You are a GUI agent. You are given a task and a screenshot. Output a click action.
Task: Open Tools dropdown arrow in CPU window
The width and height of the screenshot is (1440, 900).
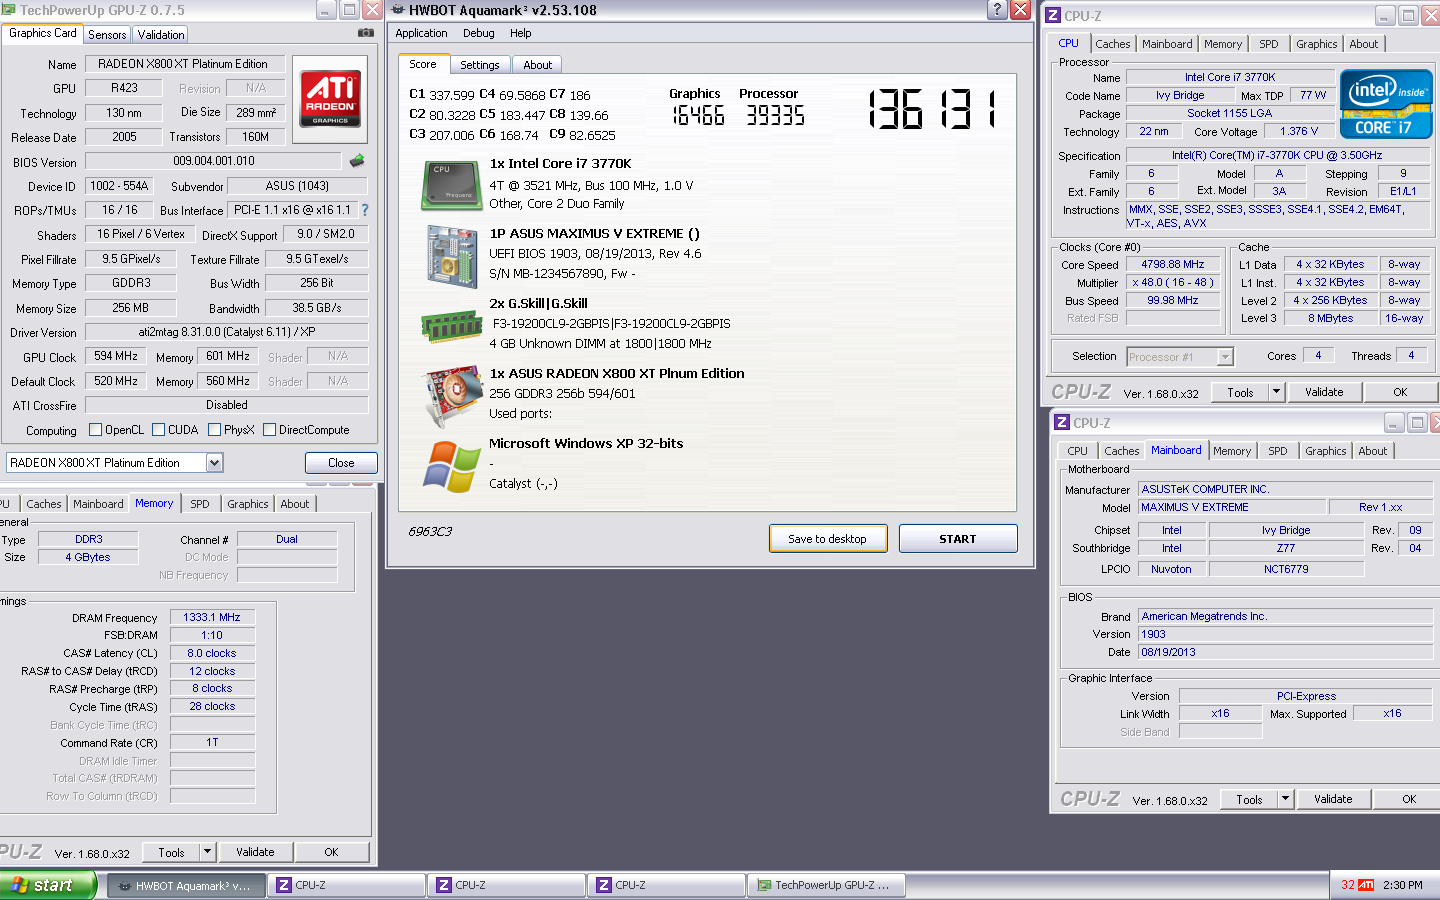point(1276,392)
